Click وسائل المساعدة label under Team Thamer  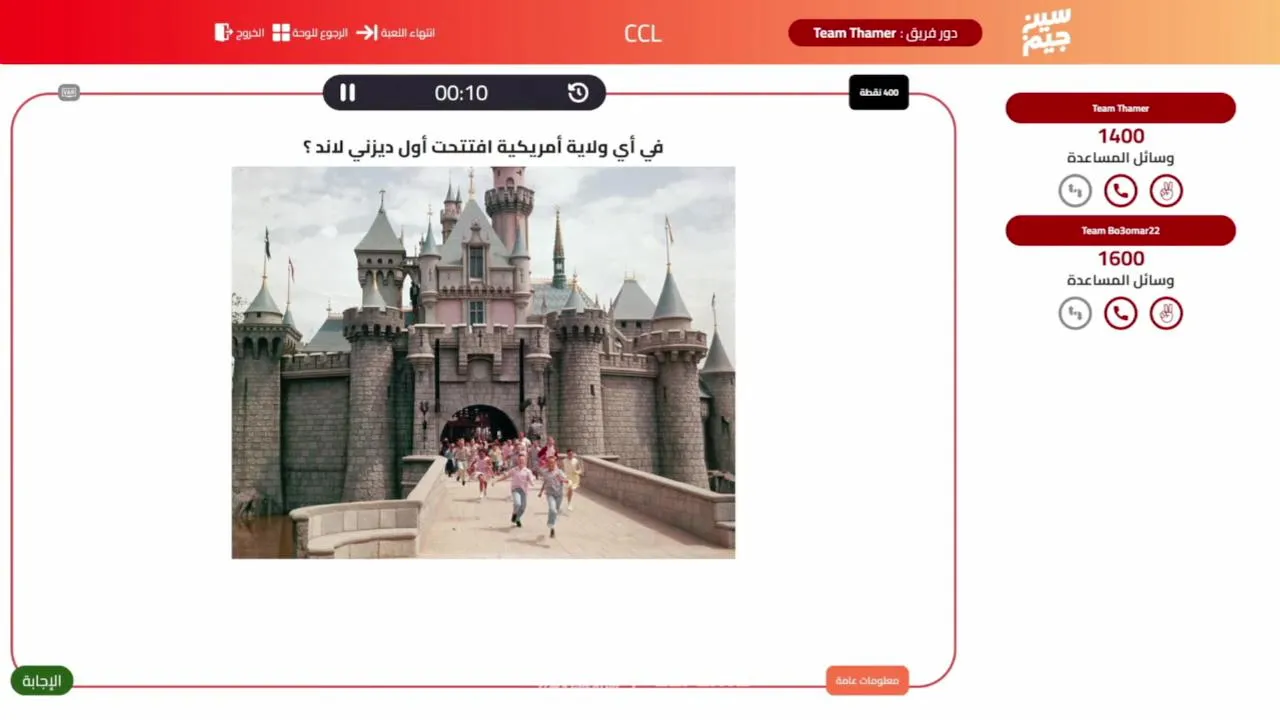click(1121, 158)
